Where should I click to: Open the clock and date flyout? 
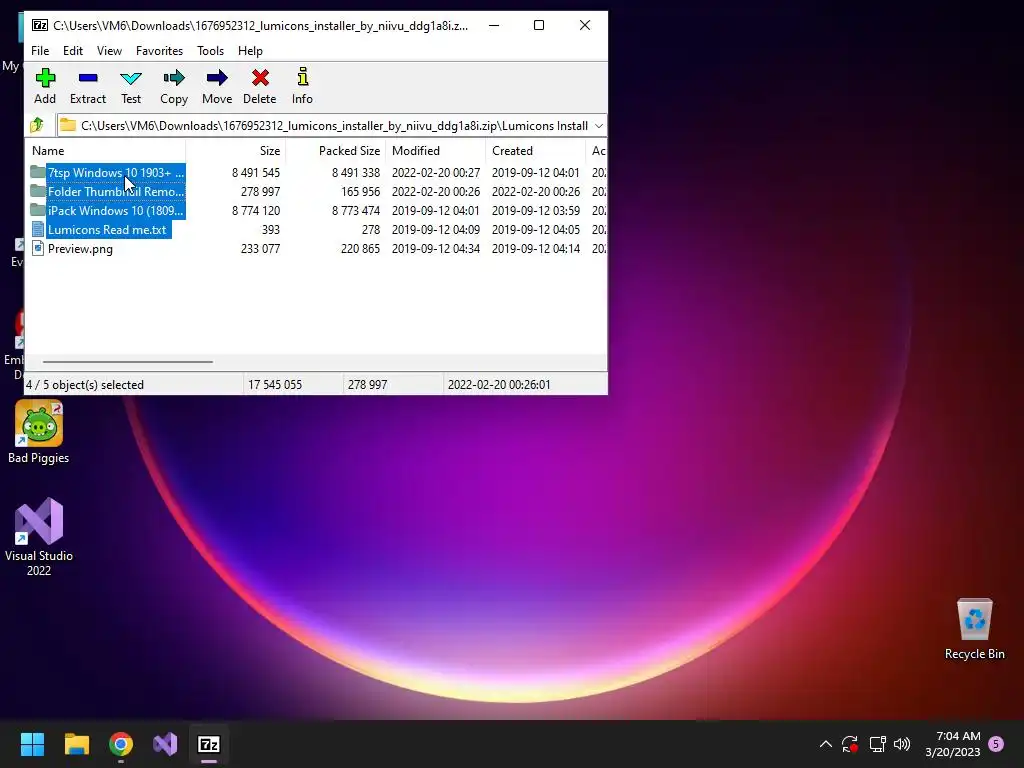pos(953,744)
